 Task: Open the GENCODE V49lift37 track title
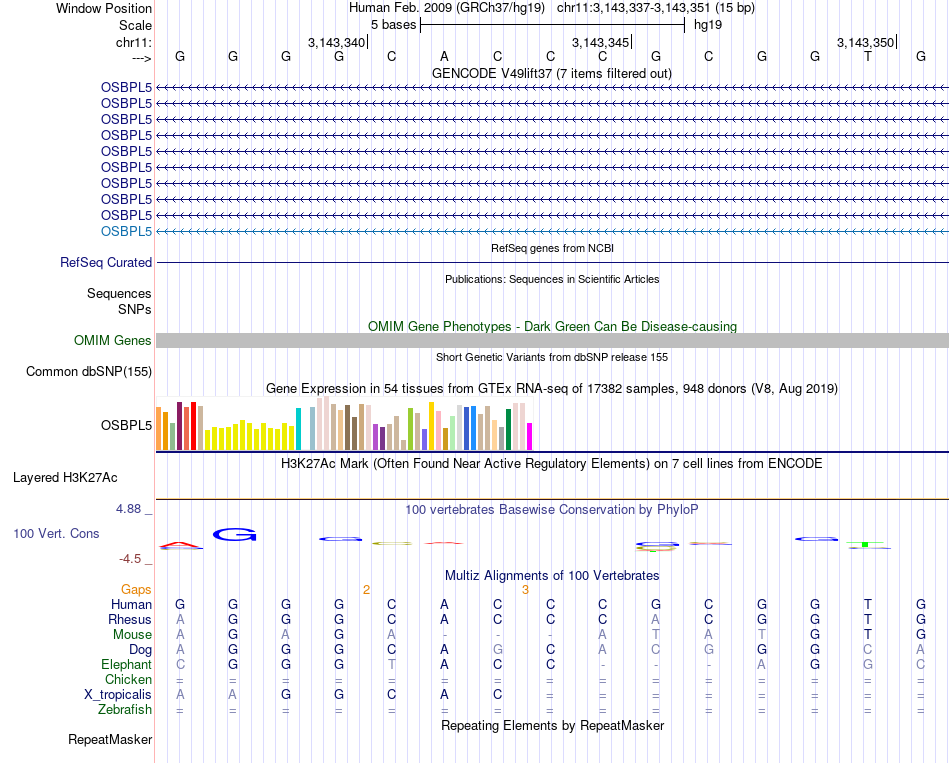pyautogui.click(x=552, y=73)
